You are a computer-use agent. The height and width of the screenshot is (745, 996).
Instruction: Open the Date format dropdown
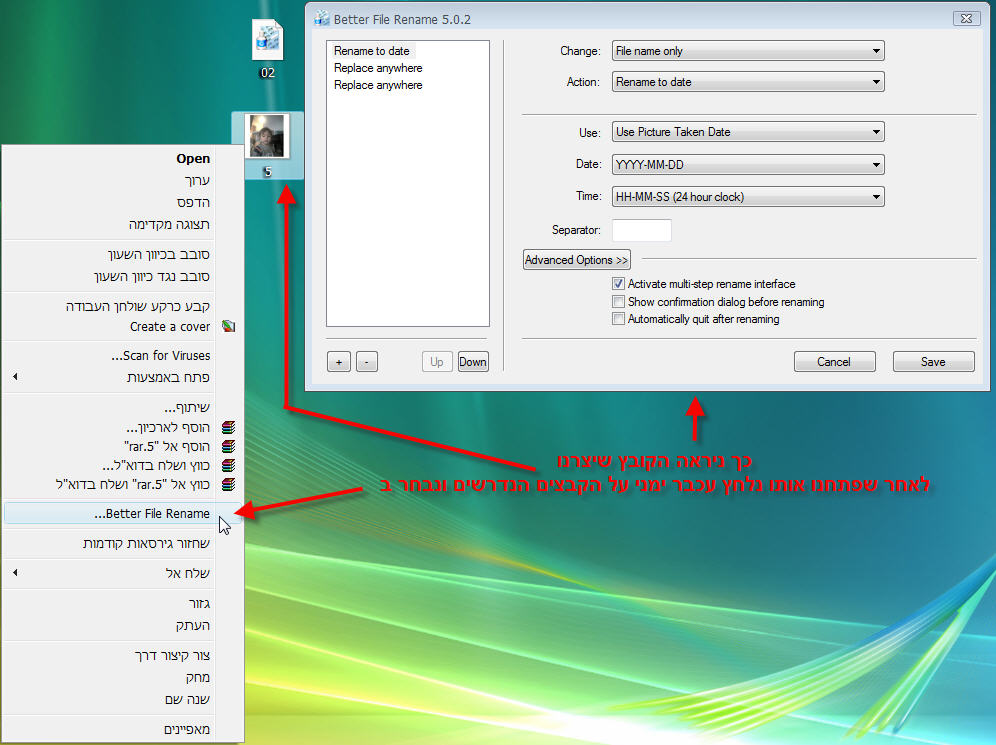point(747,165)
